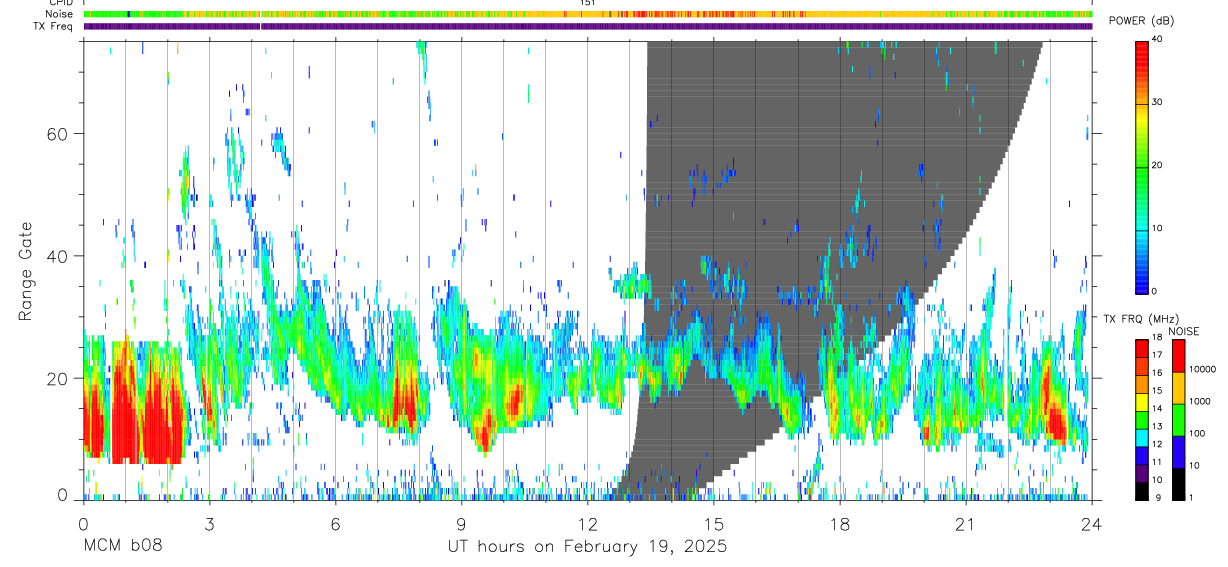Click the Range Gate y-axis title
1228x567 pixels.
point(27,271)
